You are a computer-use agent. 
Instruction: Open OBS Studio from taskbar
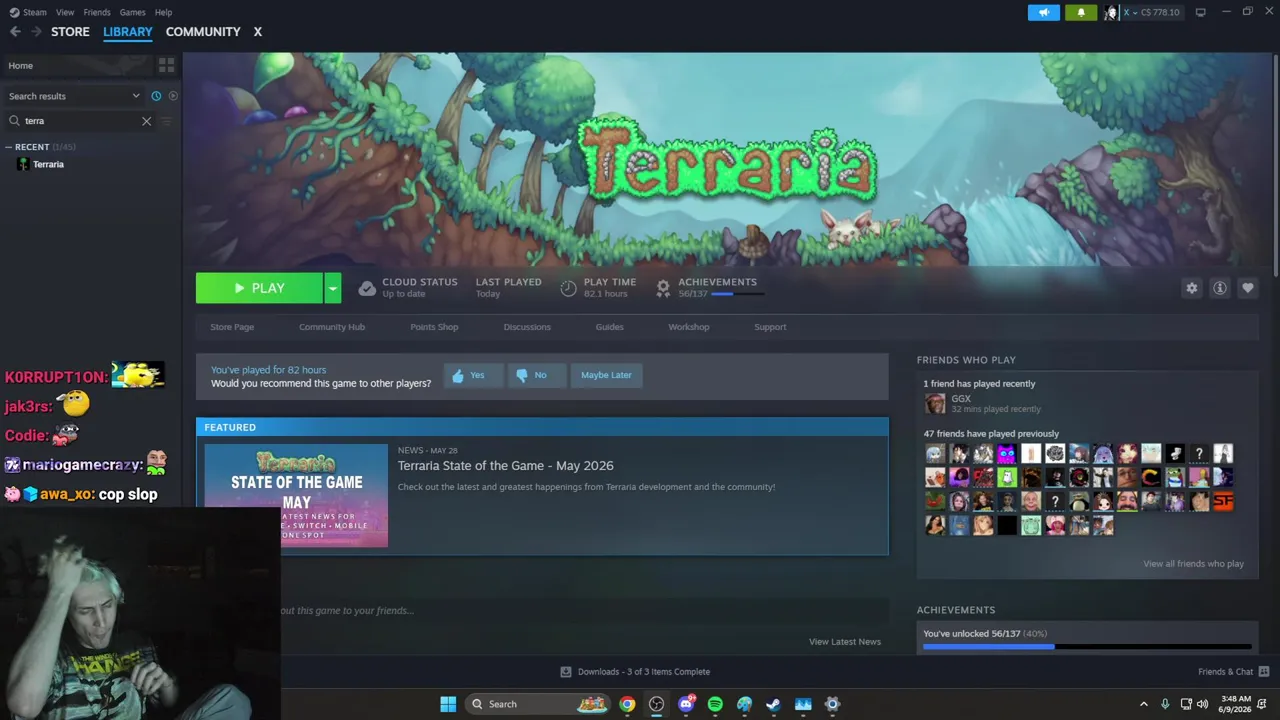[656, 704]
